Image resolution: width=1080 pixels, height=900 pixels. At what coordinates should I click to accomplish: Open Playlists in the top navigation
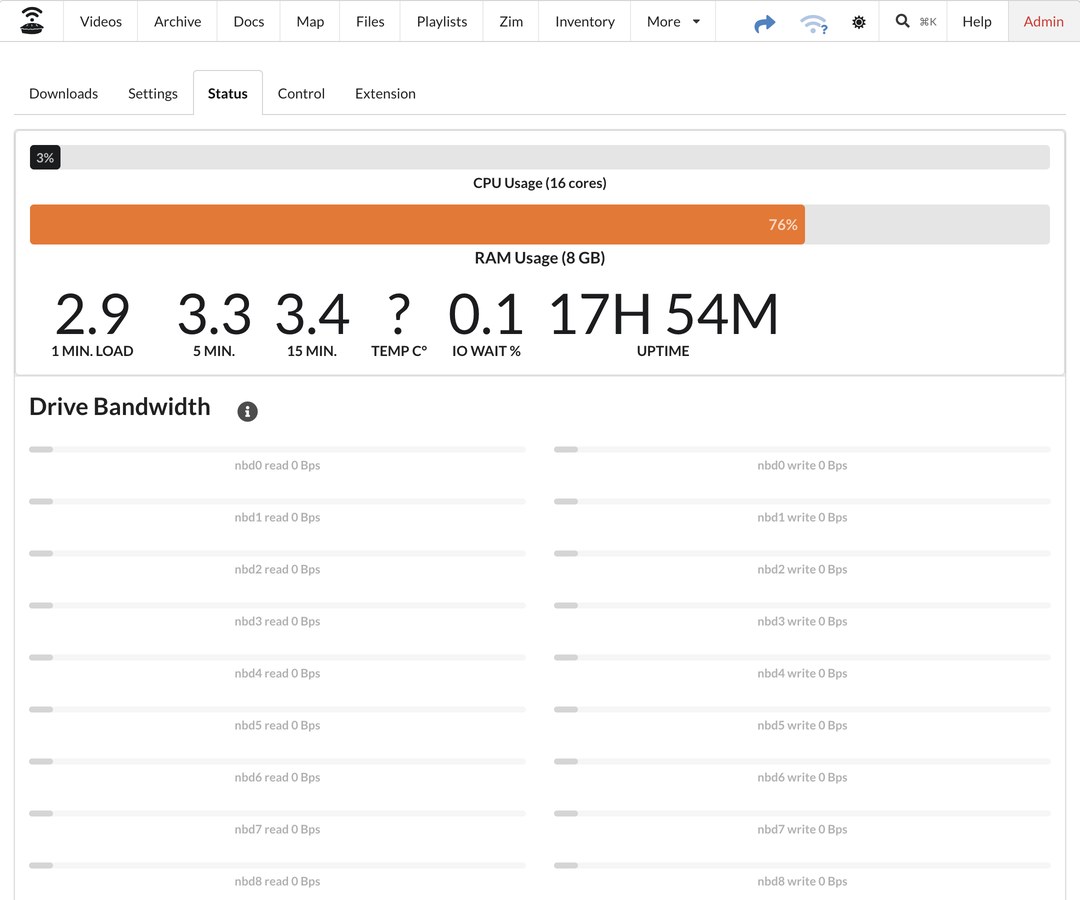(442, 21)
